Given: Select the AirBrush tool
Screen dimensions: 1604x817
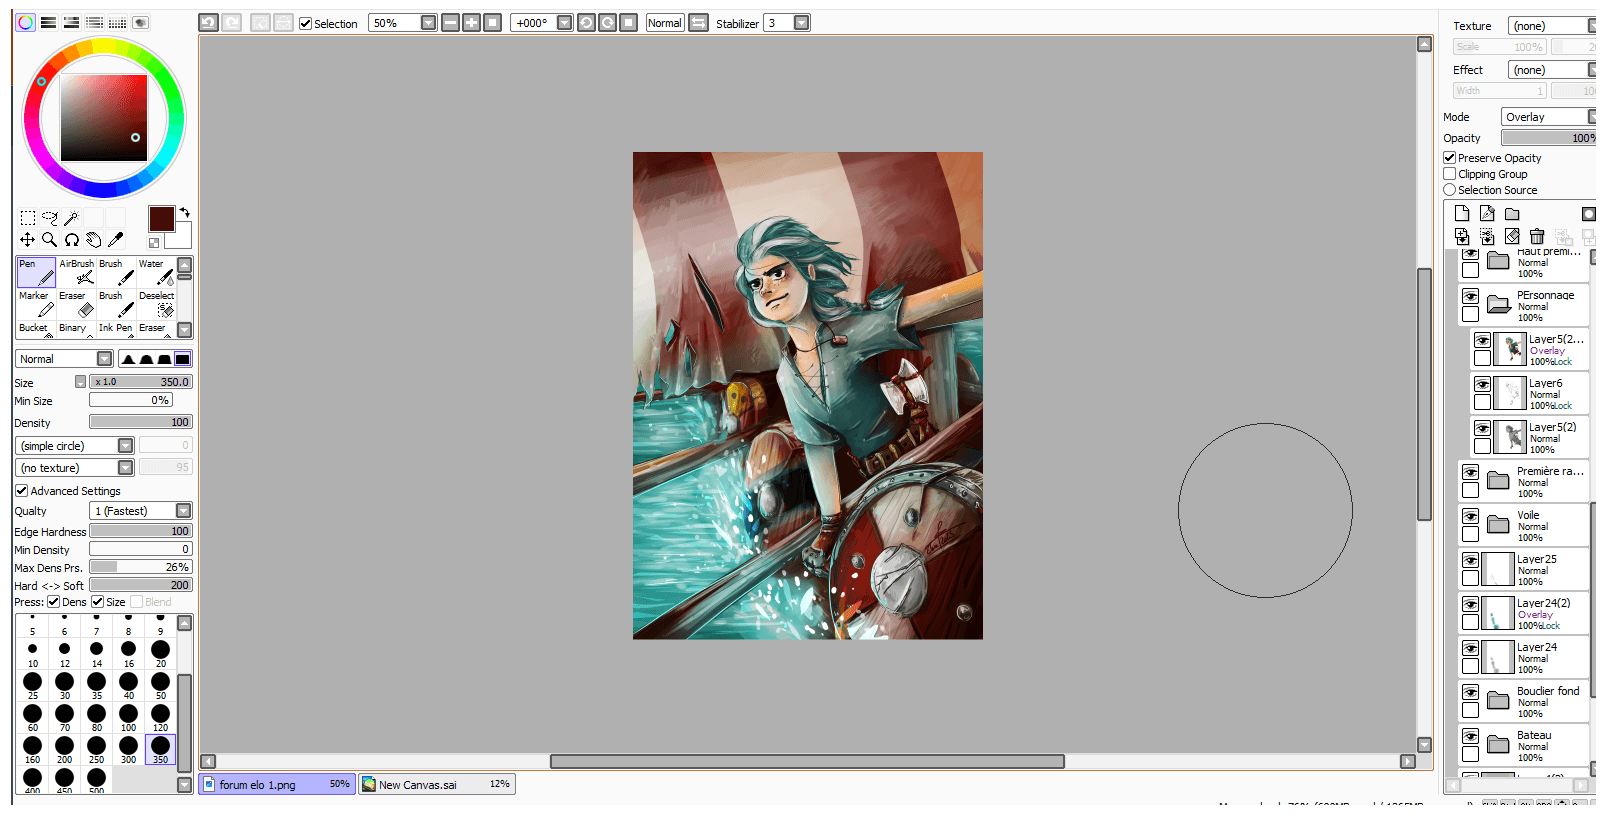Looking at the screenshot, I should pos(76,272).
